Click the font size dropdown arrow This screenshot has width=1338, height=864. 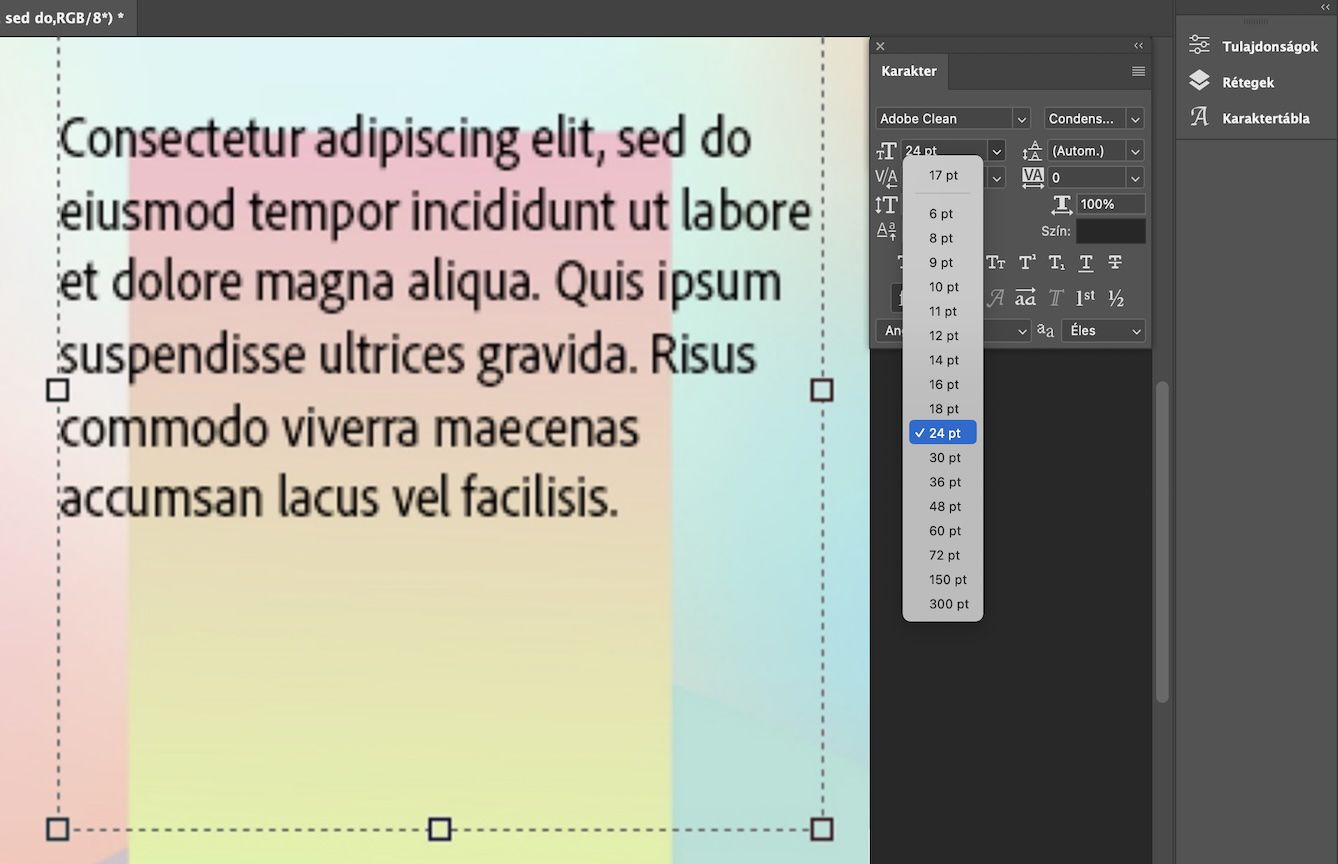coord(996,151)
